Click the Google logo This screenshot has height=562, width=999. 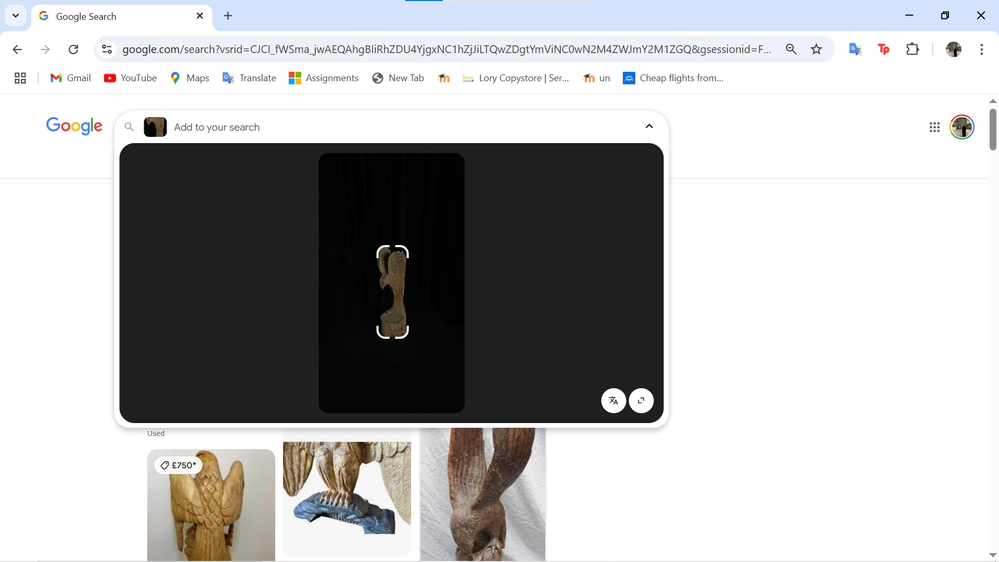tap(74, 126)
